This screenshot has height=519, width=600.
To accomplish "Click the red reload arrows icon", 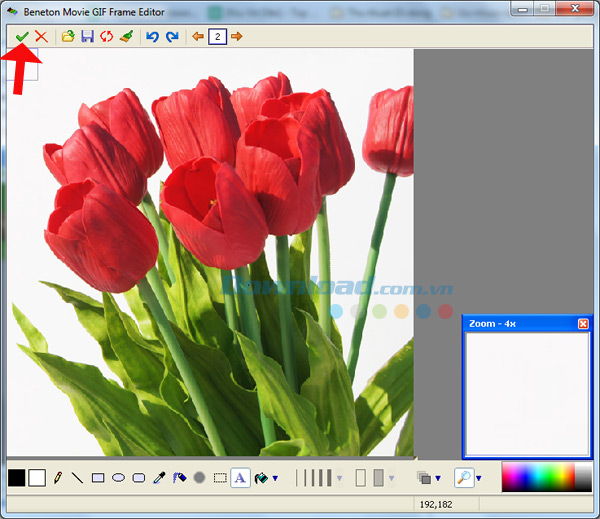I will click(106, 37).
